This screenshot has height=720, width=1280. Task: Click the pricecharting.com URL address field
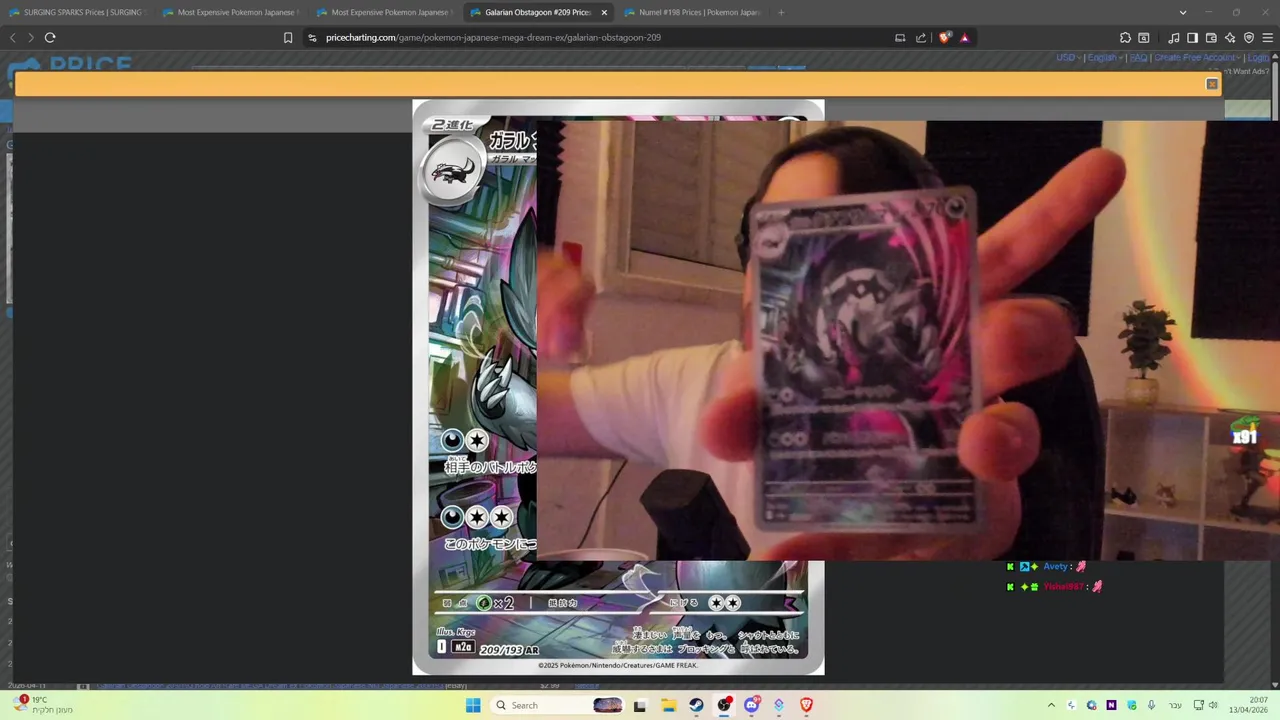click(493, 38)
